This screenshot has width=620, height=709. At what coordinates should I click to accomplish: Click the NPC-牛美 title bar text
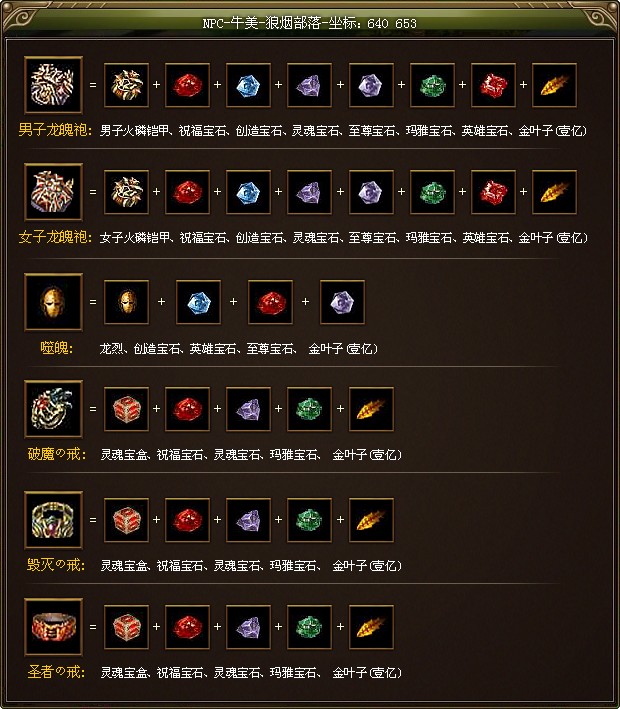pyautogui.click(x=310, y=23)
